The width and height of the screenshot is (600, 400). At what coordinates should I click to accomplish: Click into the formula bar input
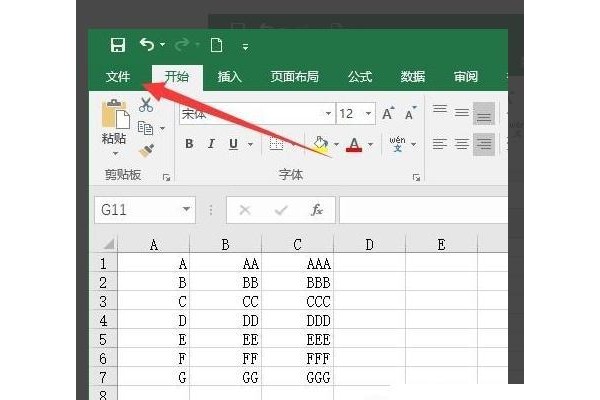click(x=423, y=210)
